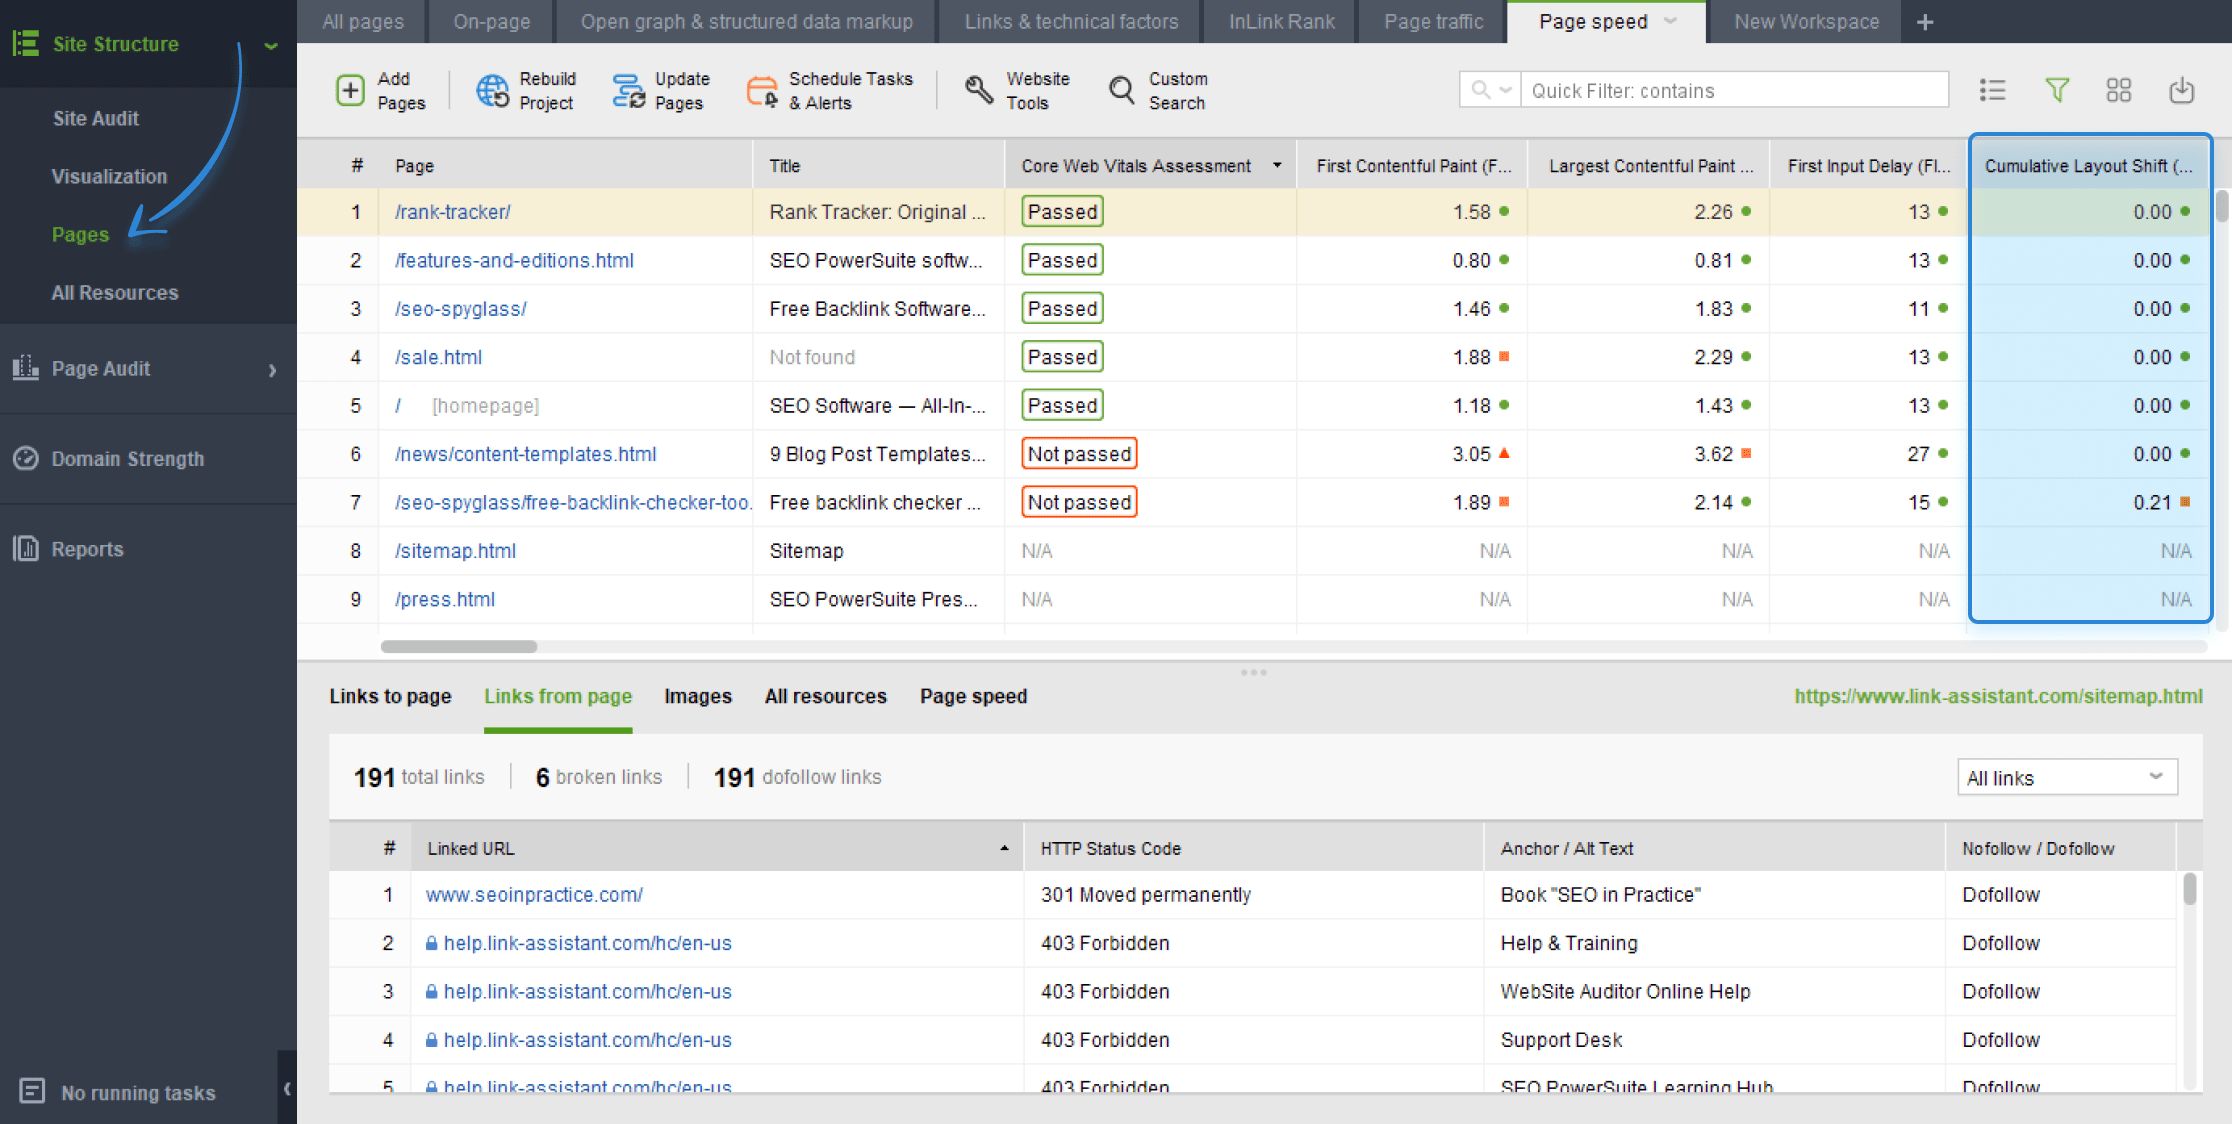Click the Page Audit chart icon
The image size is (2232, 1124).
point(26,367)
